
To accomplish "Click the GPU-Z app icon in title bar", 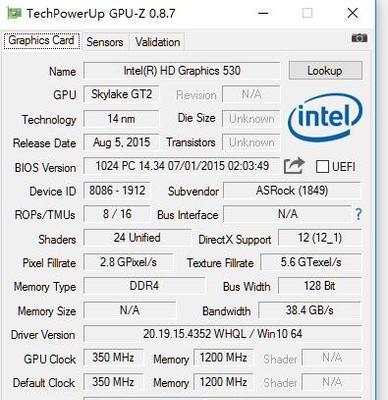I will point(14,14).
